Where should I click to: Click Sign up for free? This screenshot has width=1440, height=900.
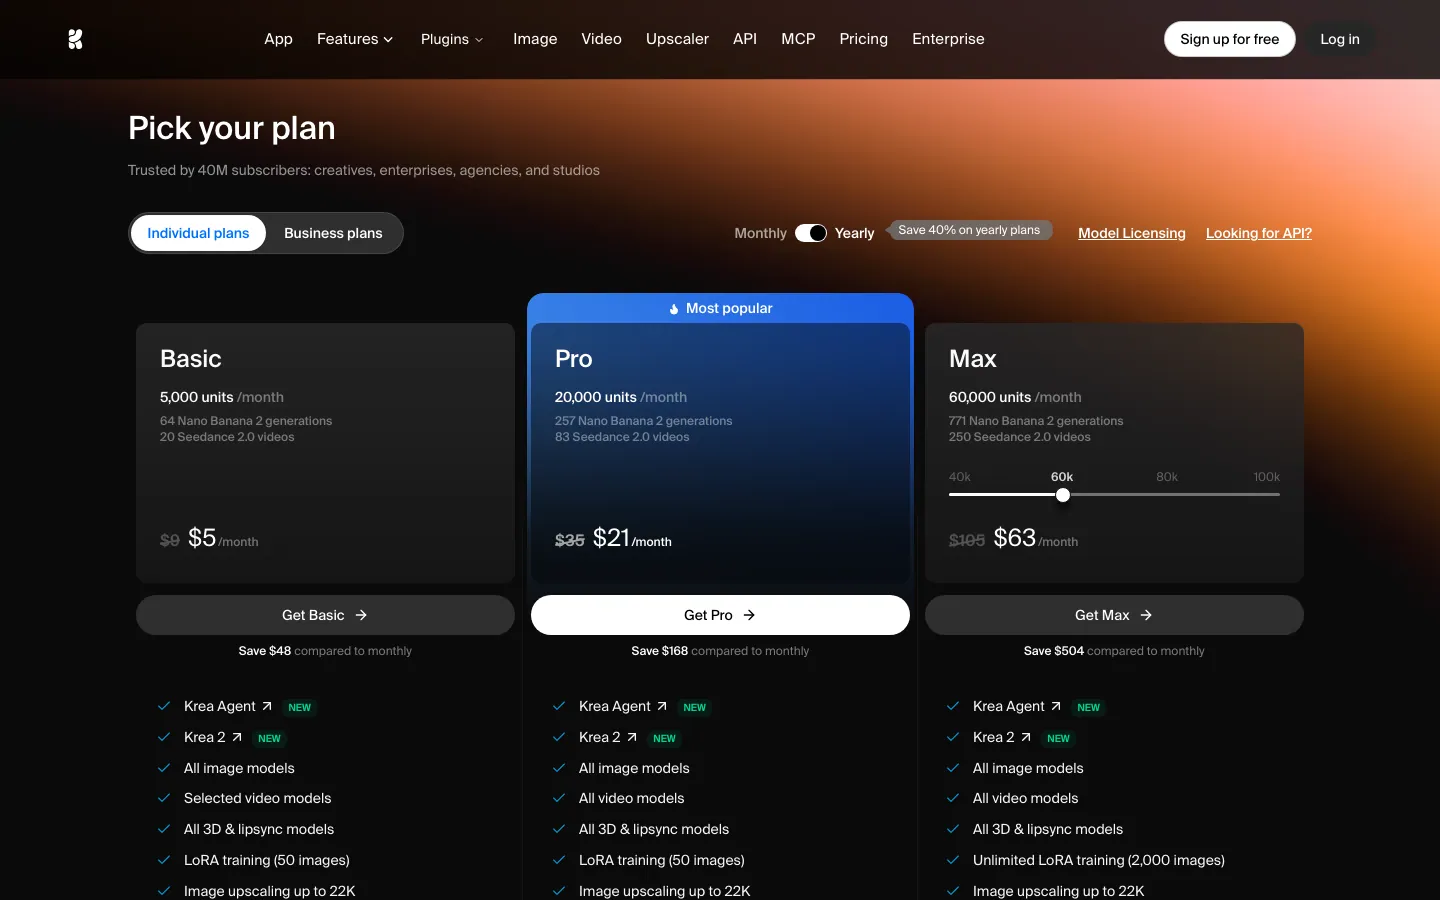pos(1230,39)
